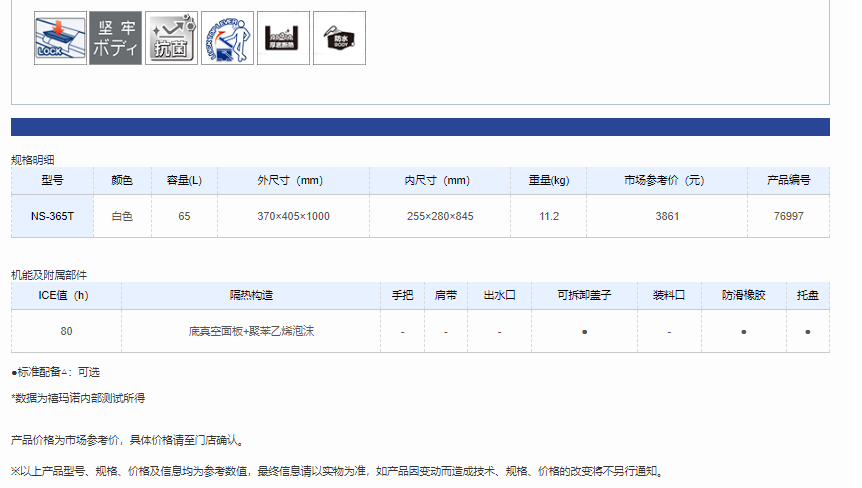This screenshot has width=862, height=488.
Task: Select the 底真空面板+聚苯乙烯泡沫 insulation cell
Action: (x=251, y=331)
